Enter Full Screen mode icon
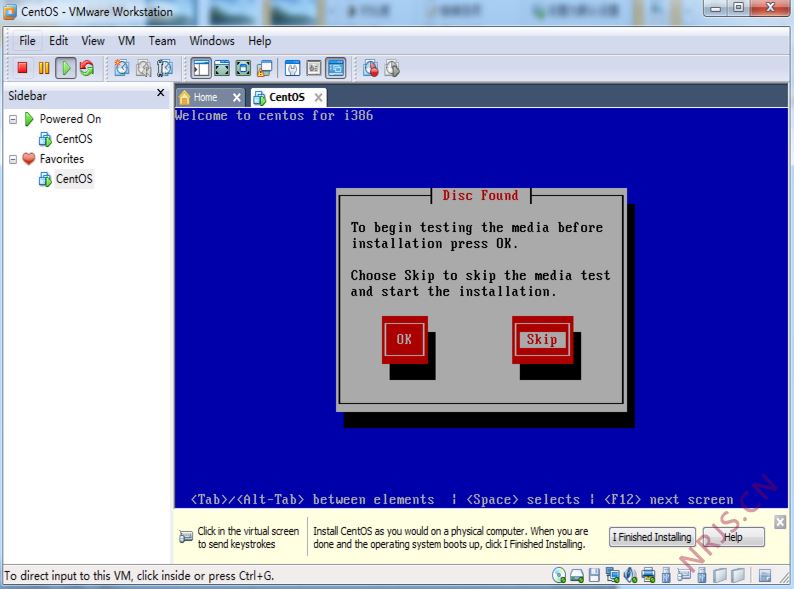This screenshot has width=794, height=589. [x=243, y=68]
